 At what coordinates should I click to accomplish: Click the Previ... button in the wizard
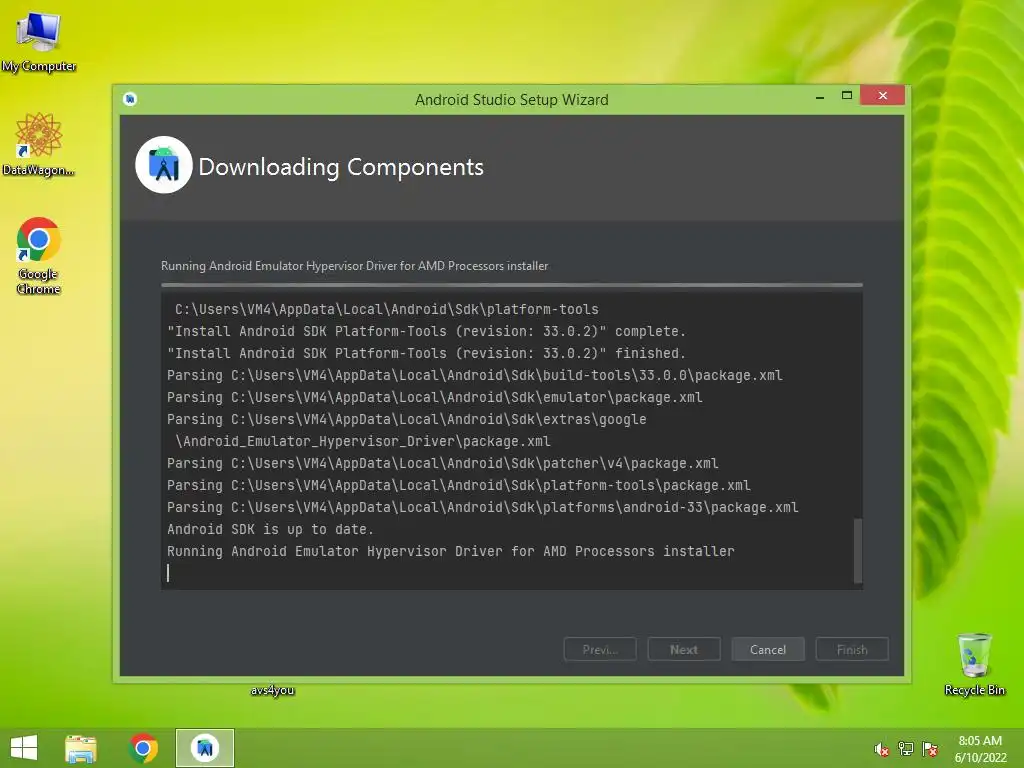point(600,649)
